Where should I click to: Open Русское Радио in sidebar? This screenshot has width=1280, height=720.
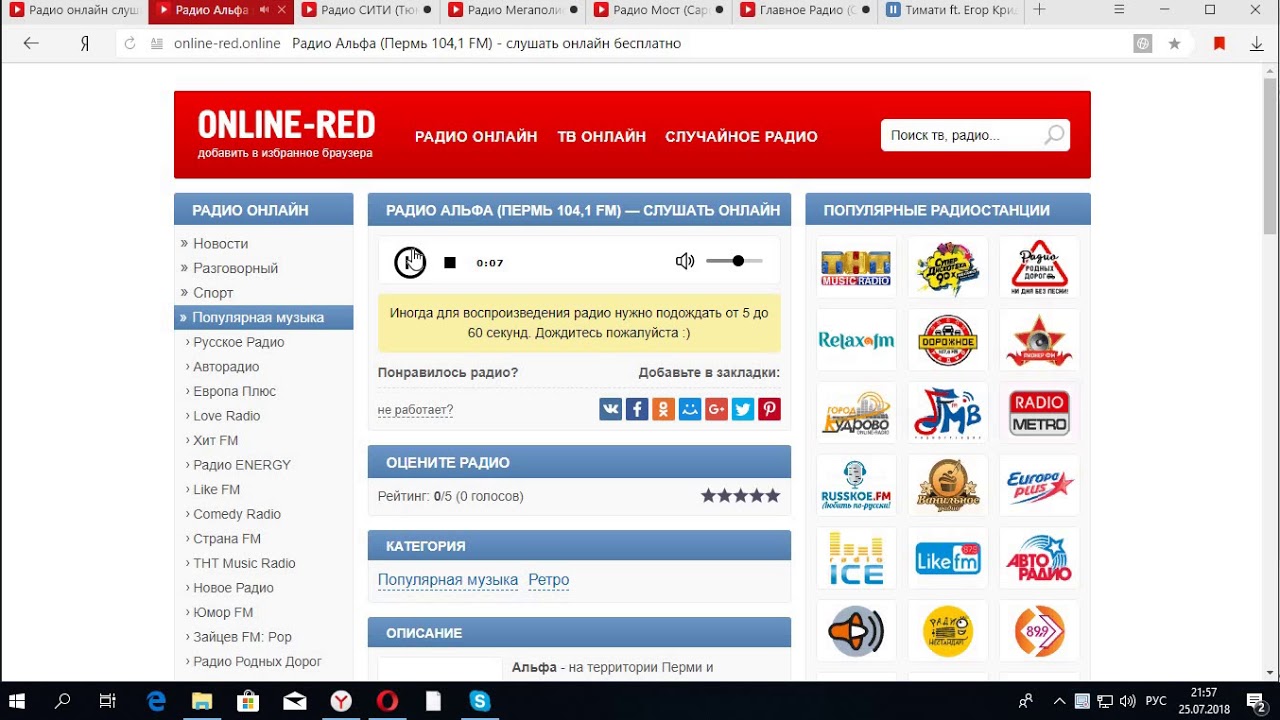click(x=239, y=342)
